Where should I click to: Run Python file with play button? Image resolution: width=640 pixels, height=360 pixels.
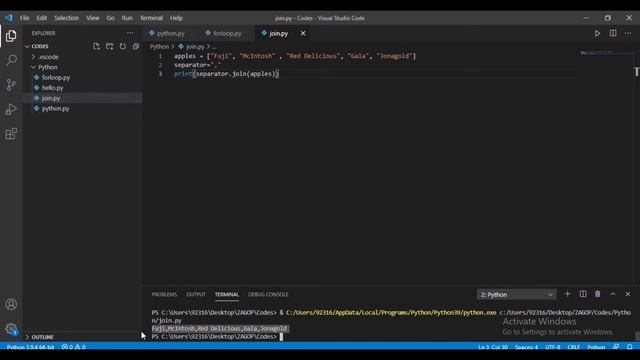[x=597, y=33]
